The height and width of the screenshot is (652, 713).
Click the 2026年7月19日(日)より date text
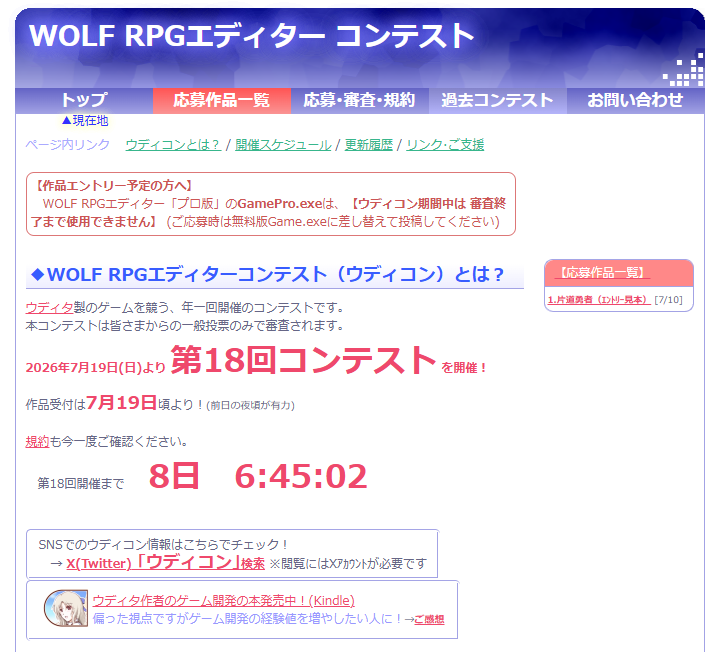95,367
